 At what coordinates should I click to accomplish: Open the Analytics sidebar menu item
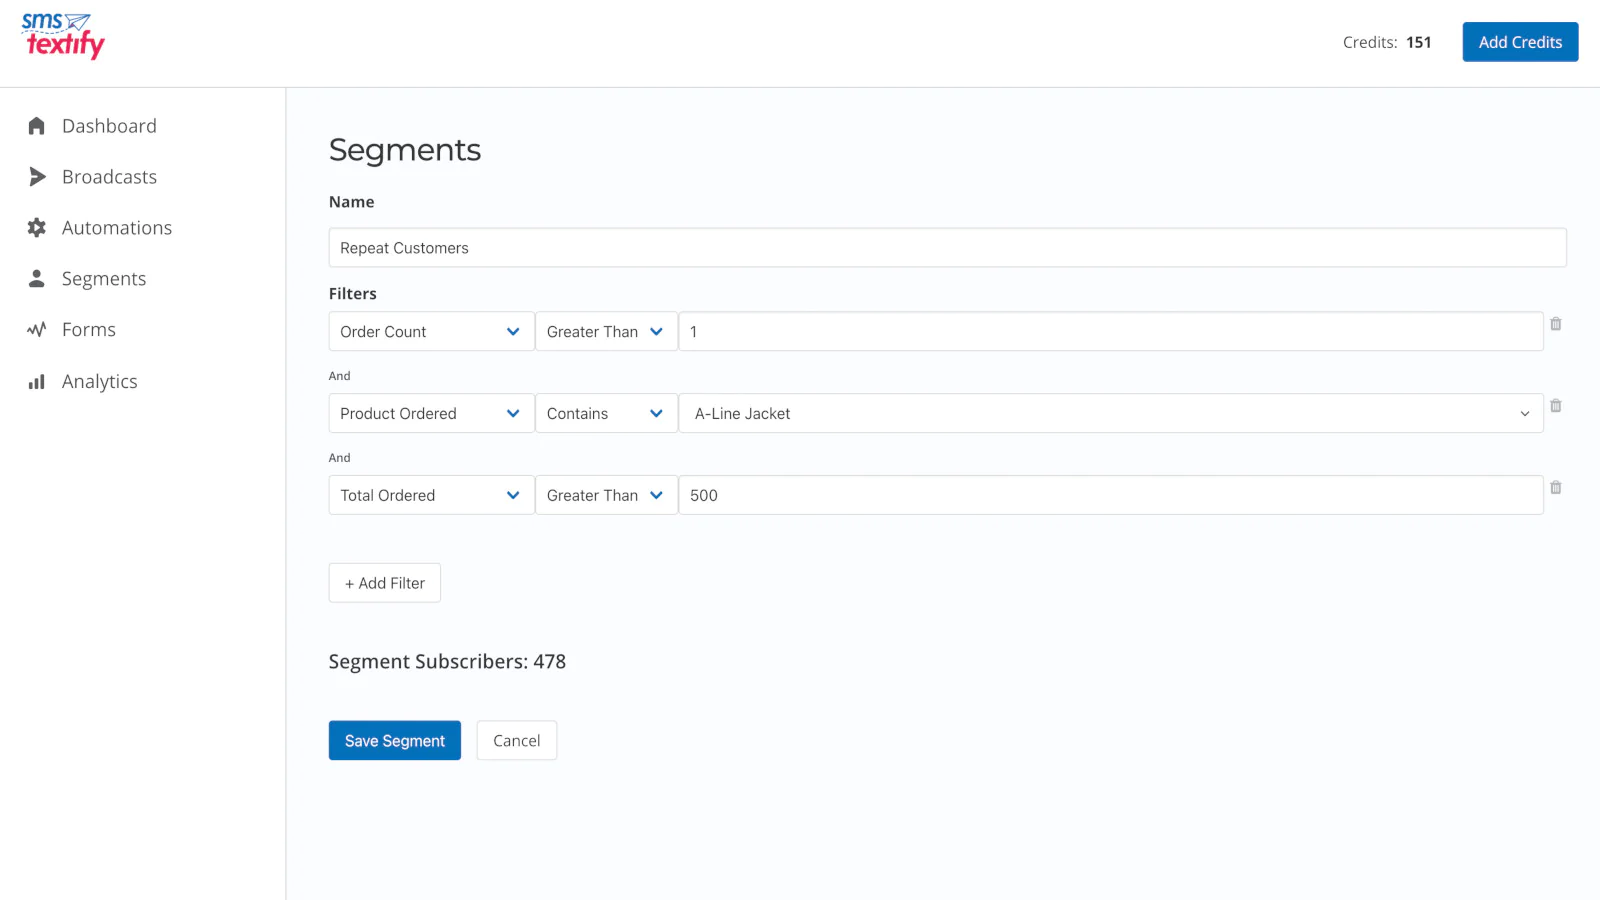(x=99, y=382)
